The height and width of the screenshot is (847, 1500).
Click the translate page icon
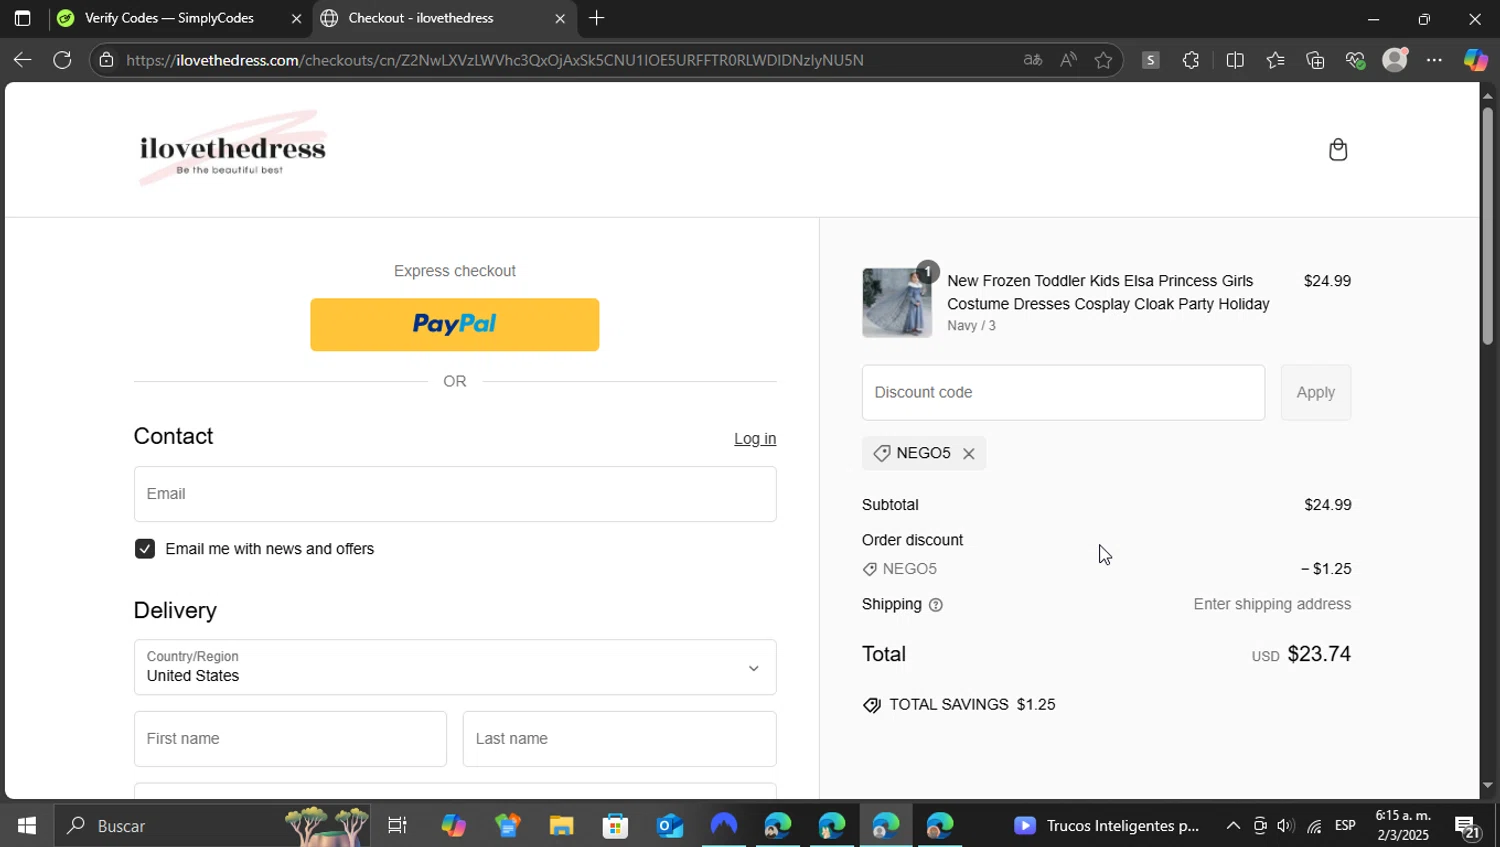tap(1033, 60)
